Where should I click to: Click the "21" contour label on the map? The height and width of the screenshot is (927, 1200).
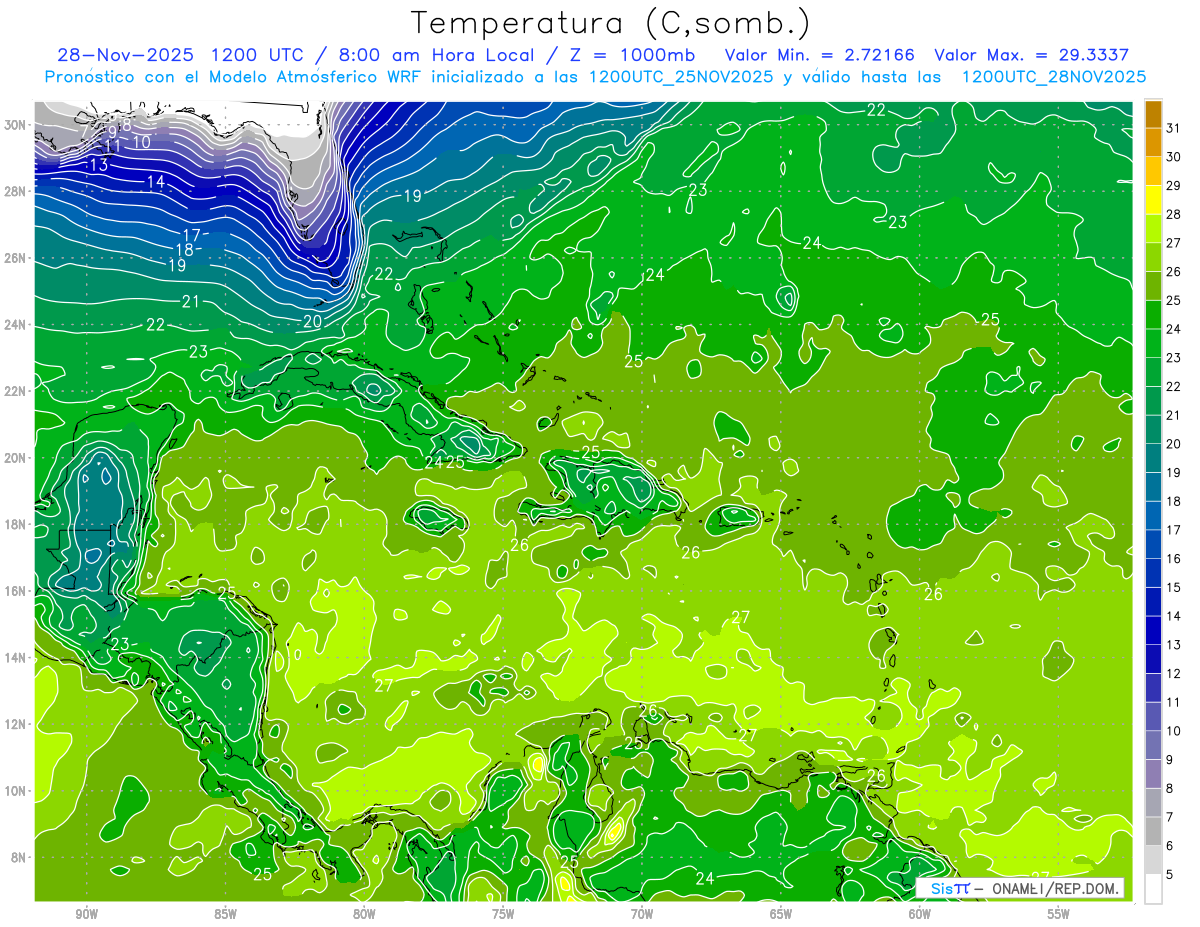point(191,301)
